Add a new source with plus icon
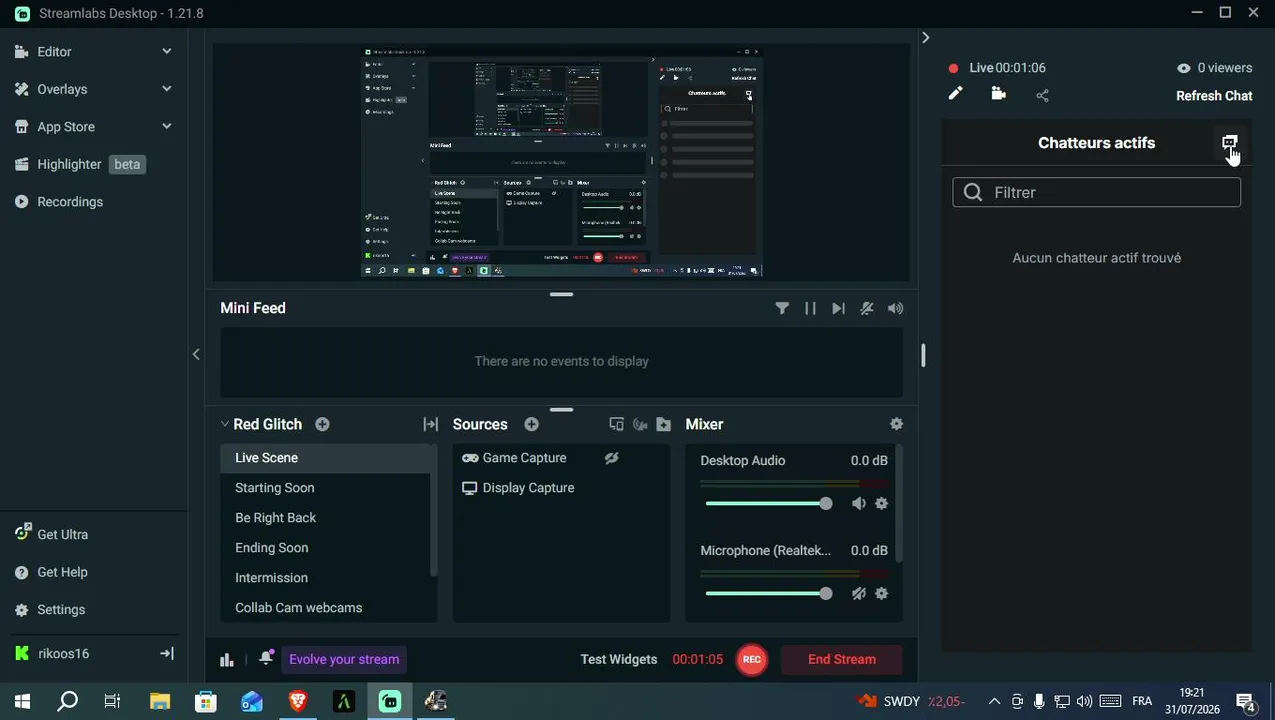The width and height of the screenshot is (1275, 720). [x=532, y=424]
